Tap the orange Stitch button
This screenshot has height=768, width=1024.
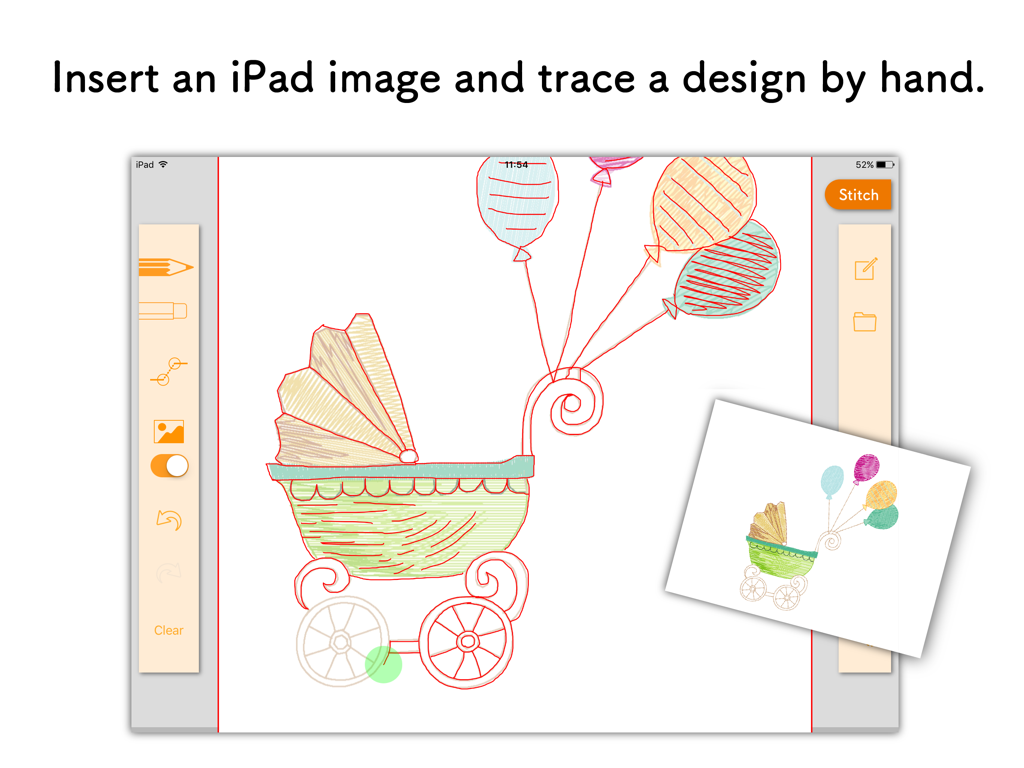(x=858, y=195)
